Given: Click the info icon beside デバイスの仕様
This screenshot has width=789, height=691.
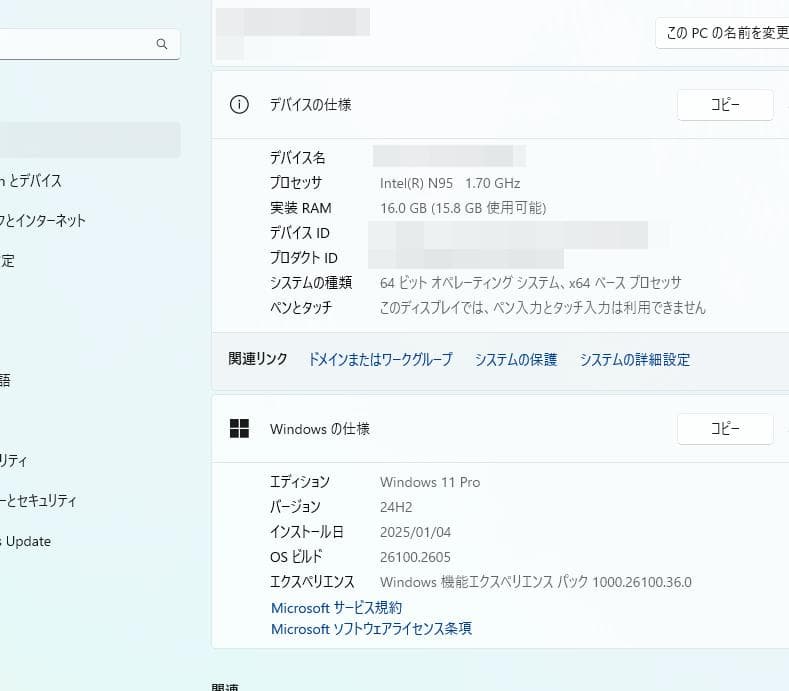Looking at the screenshot, I should [239, 105].
